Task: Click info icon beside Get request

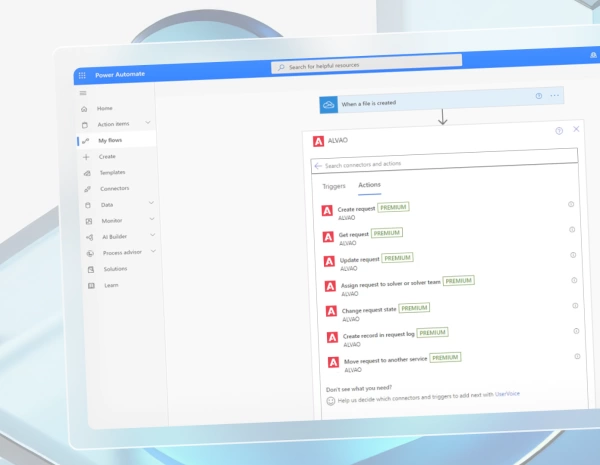Action: tap(572, 229)
